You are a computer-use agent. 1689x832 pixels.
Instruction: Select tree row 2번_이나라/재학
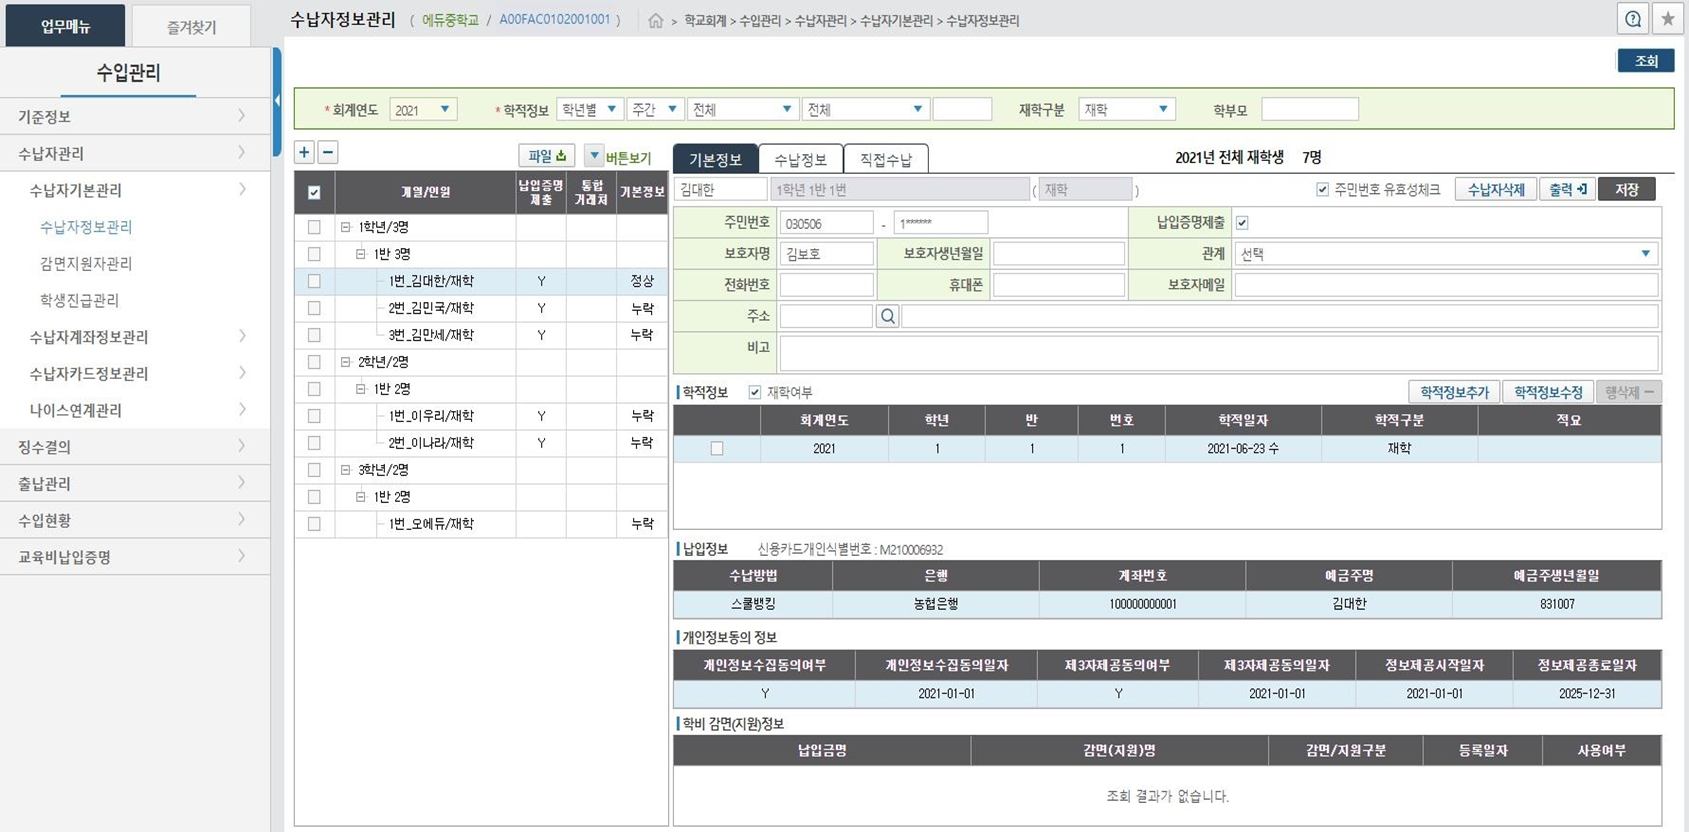pyautogui.click(x=431, y=443)
